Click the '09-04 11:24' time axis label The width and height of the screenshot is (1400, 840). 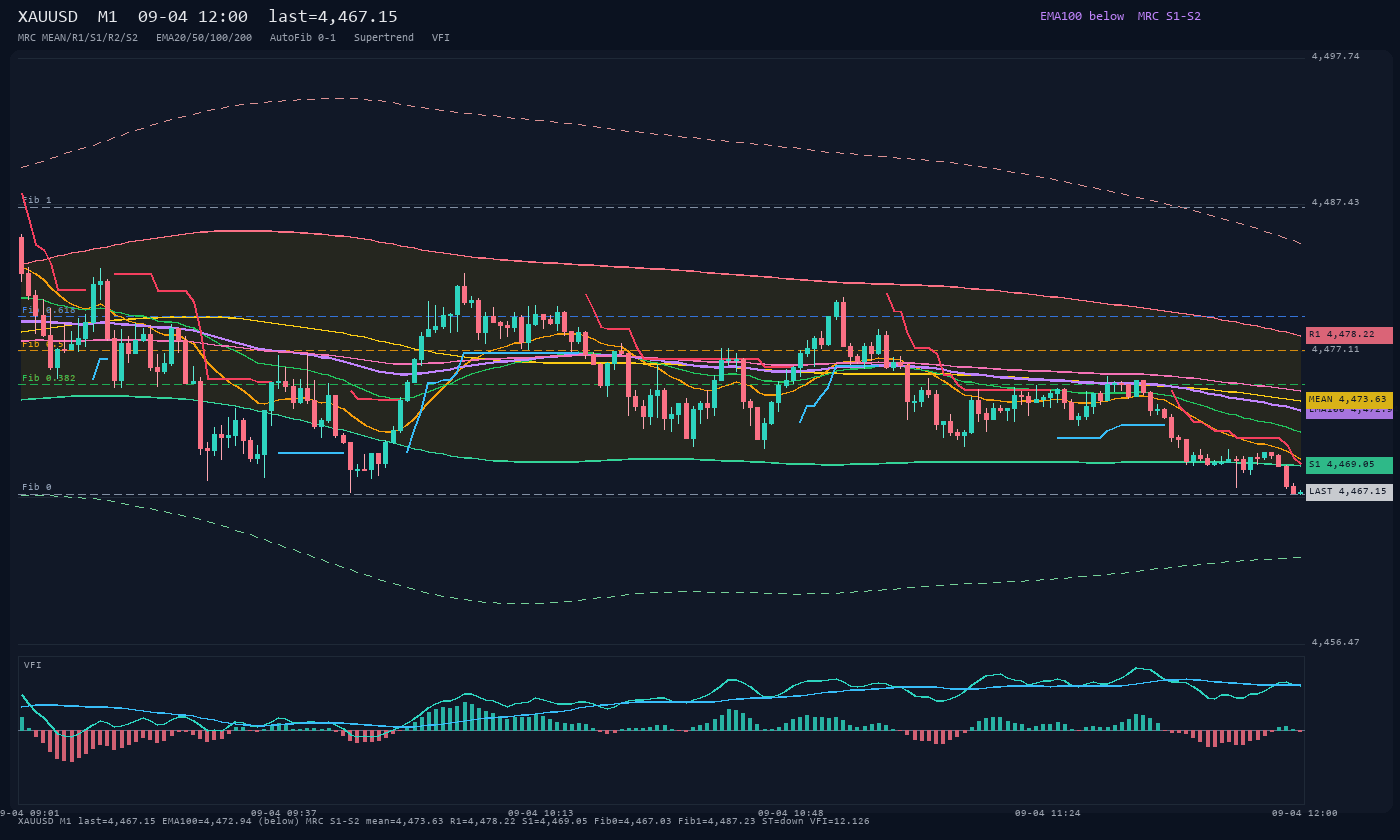point(1048,813)
